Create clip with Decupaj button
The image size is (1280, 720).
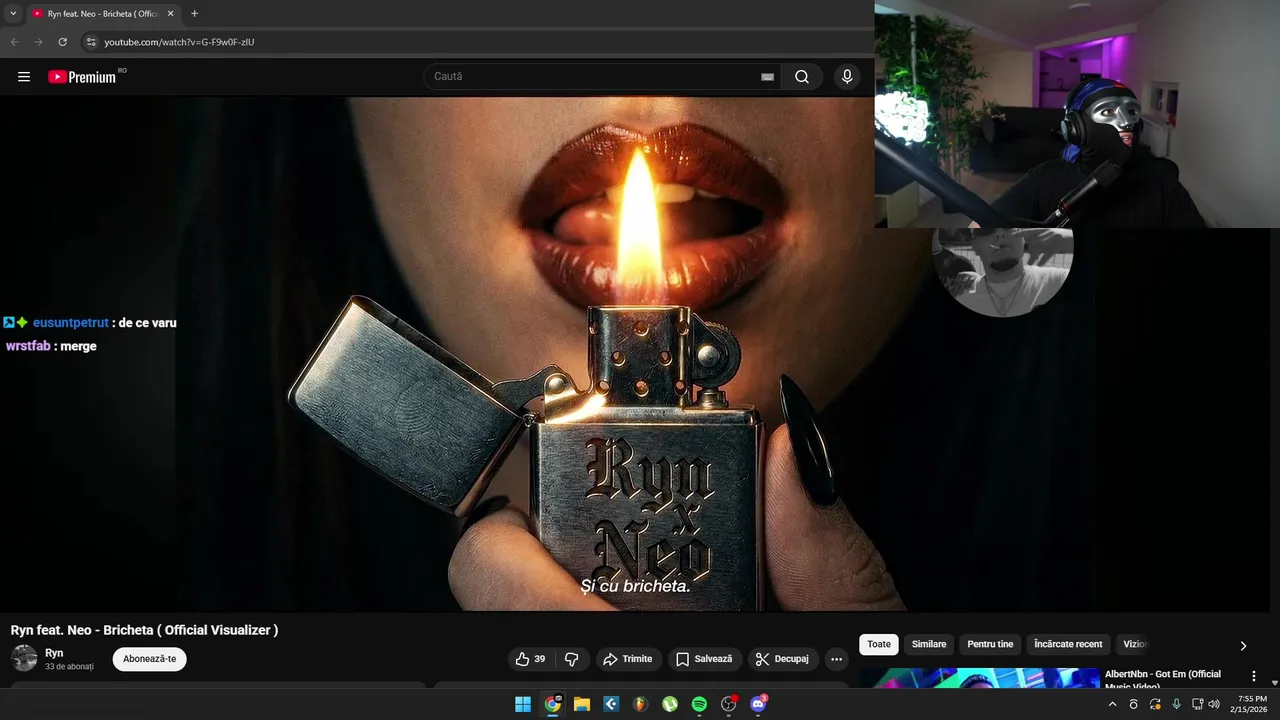click(783, 659)
